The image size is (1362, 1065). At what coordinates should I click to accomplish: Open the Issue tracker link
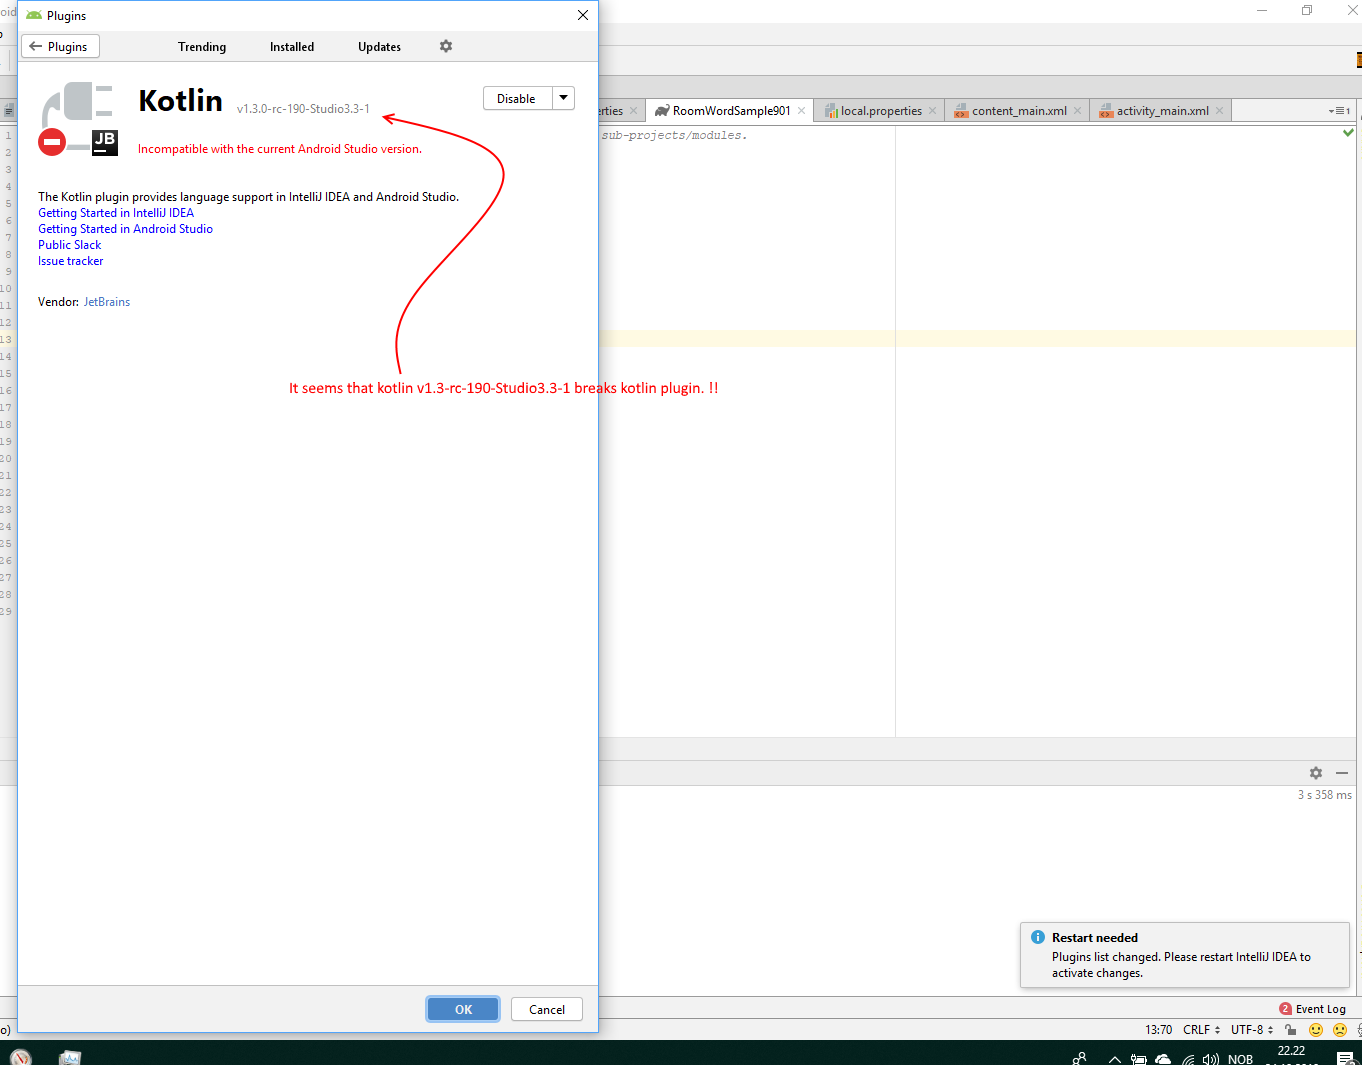pyautogui.click(x=70, y=261)
